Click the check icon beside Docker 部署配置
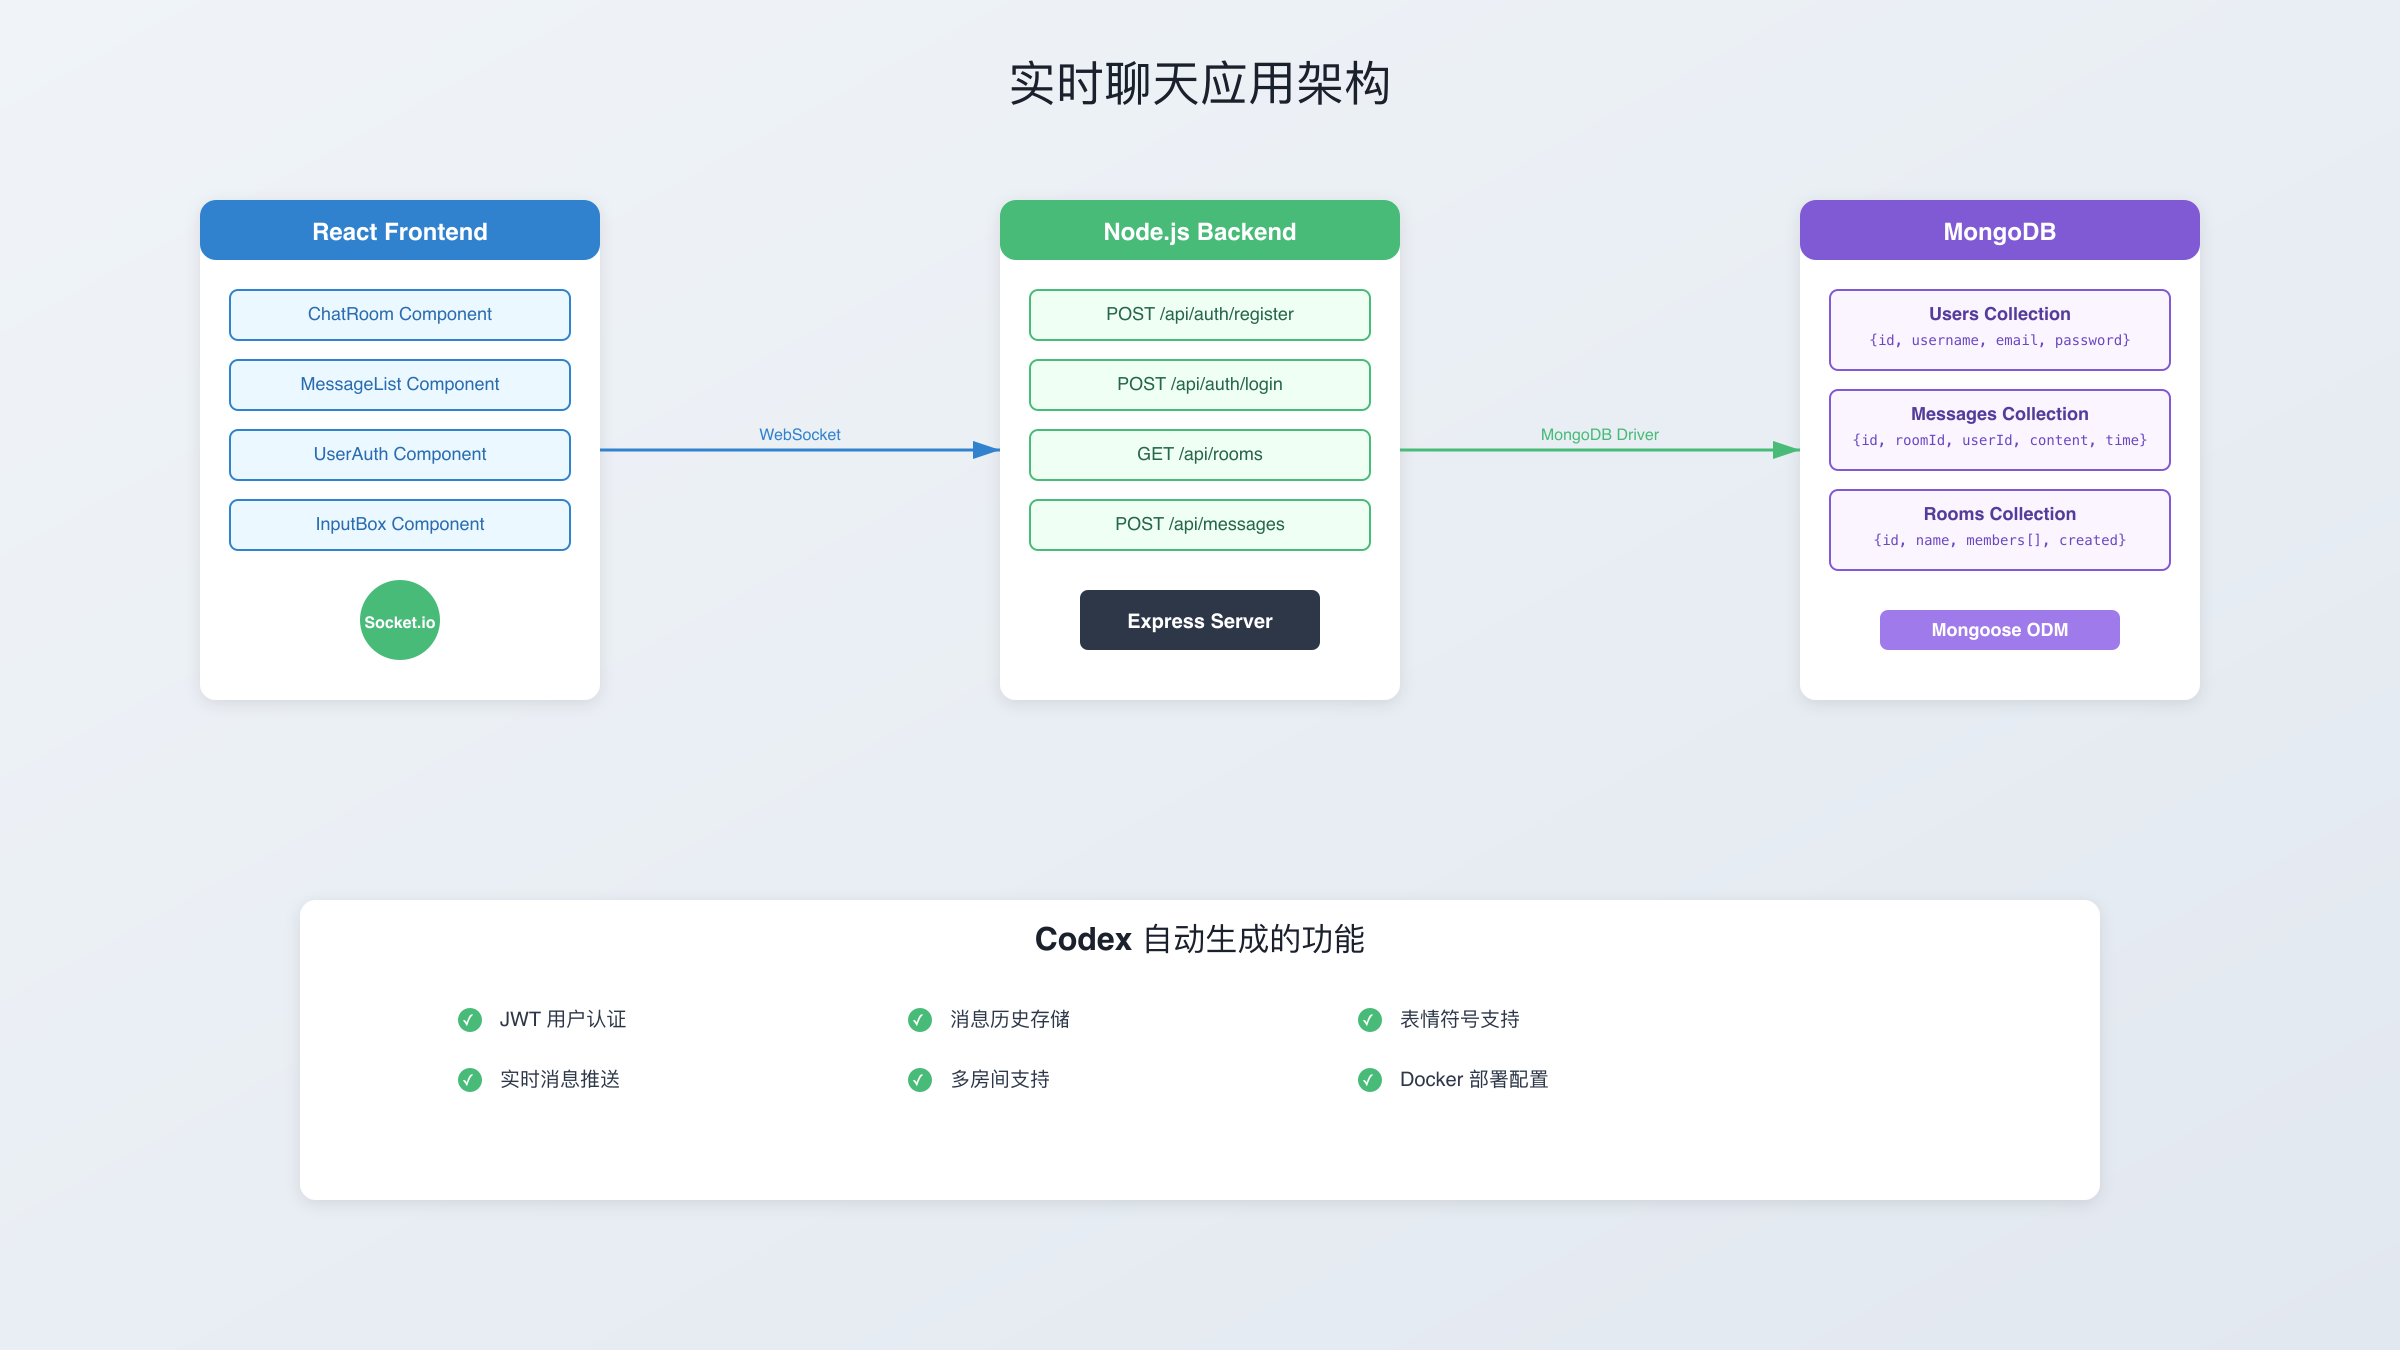 click(x=1370, y=1080)
